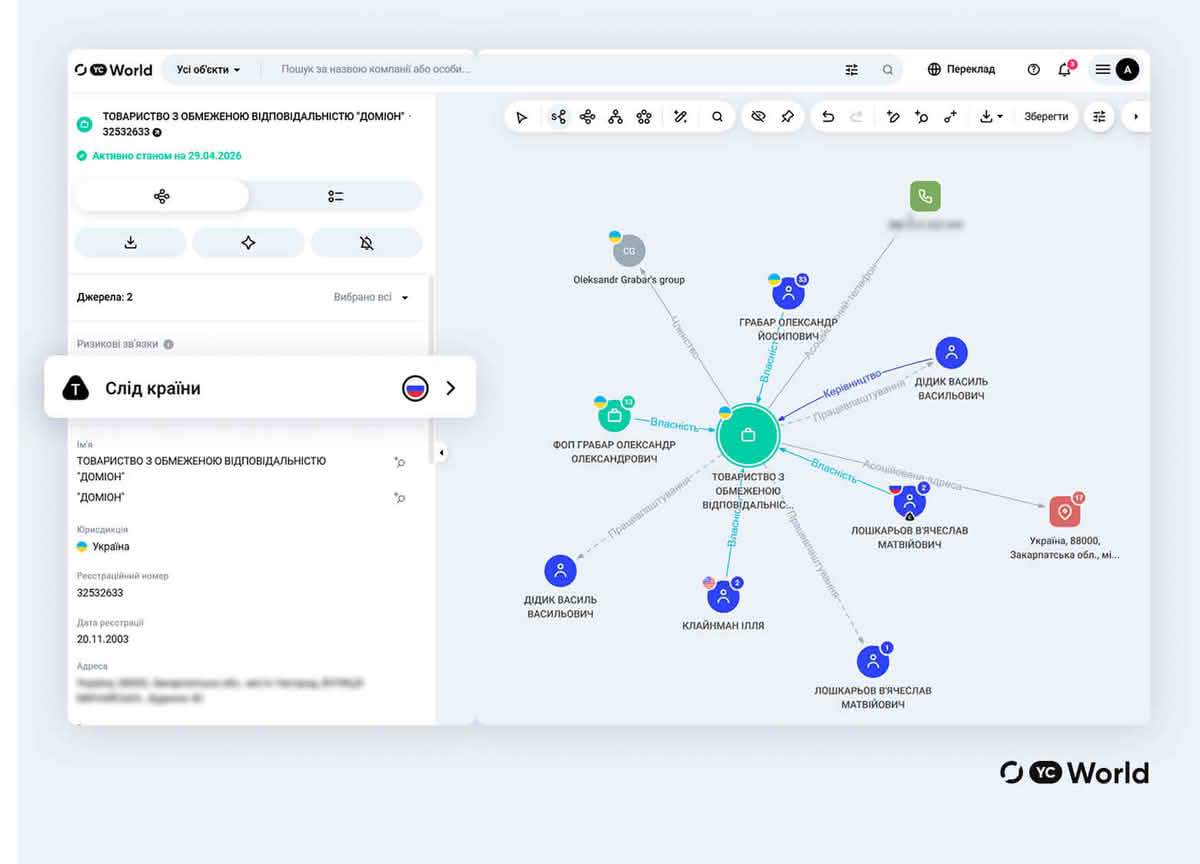Search by short name ДОМІОН icon
Screen dimensions: 1200x864
point(400,497)
